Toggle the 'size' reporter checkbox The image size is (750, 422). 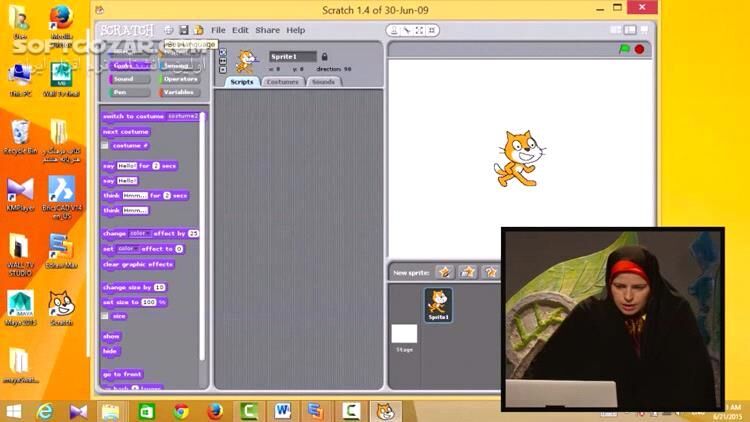[106, 316]
